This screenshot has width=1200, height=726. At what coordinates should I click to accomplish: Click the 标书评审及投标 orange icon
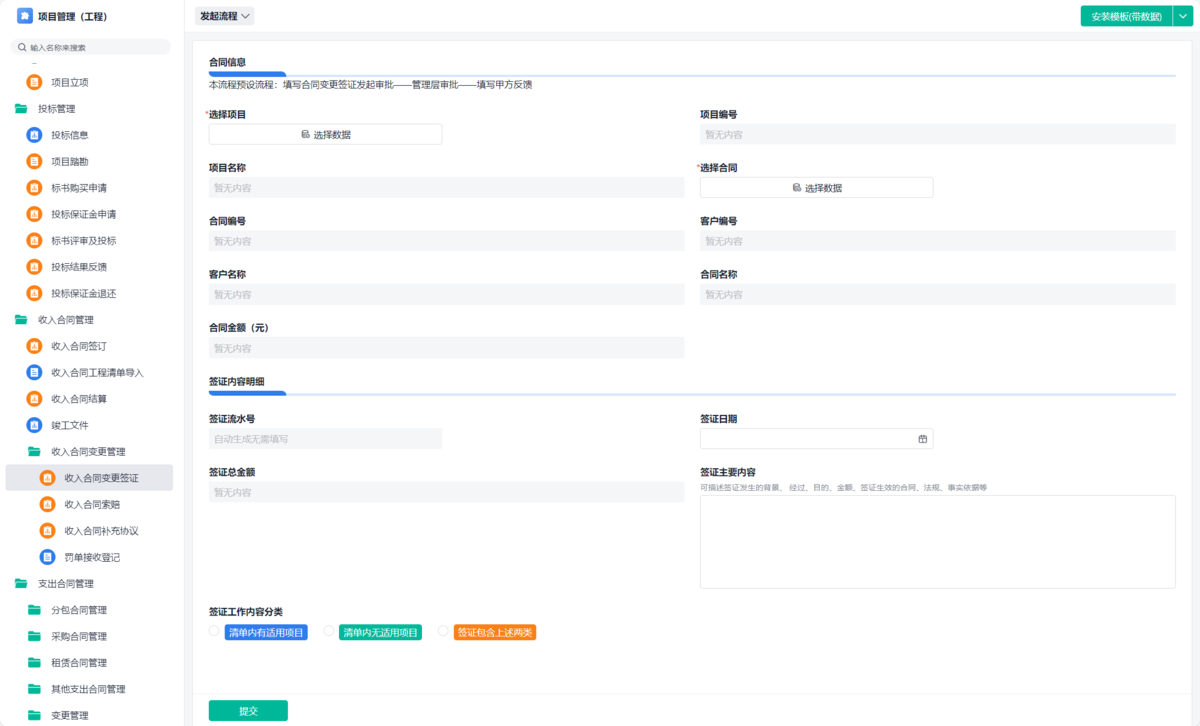tap(35, 241)
